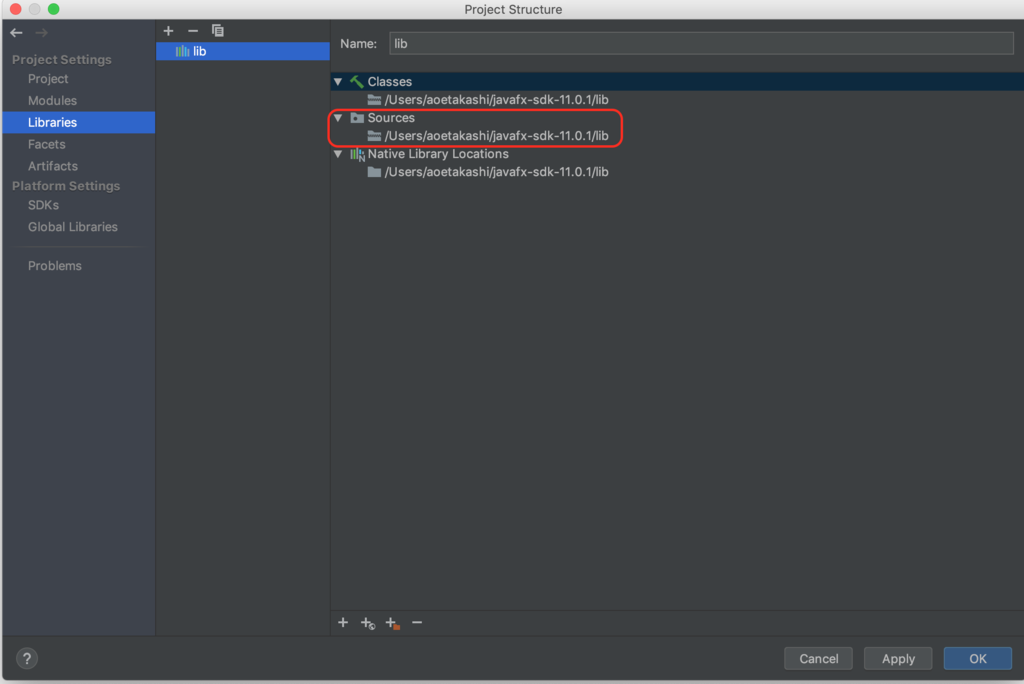The height and width of the screenshot is (684, 1024).
Task: Select javafx-sdk path under Native Library Locations
Action: 496,172
